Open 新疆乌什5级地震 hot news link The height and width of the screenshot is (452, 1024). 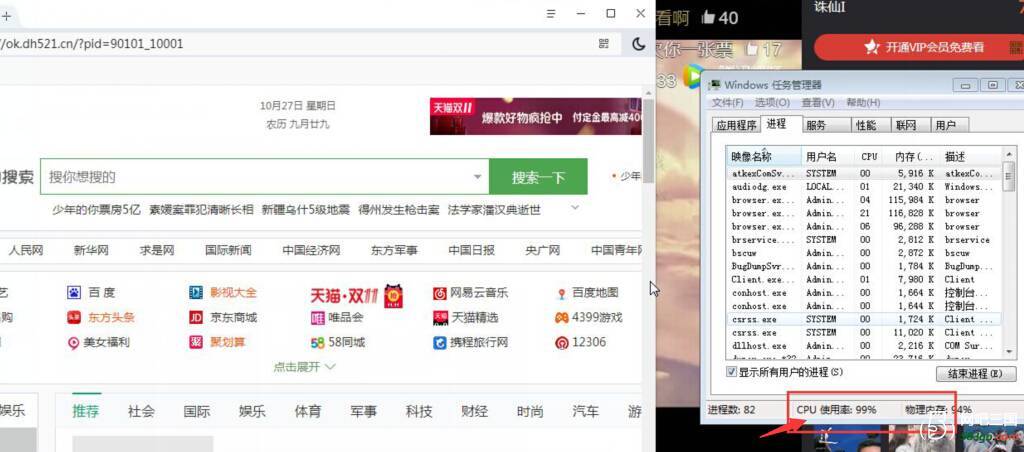coord(306,210)
